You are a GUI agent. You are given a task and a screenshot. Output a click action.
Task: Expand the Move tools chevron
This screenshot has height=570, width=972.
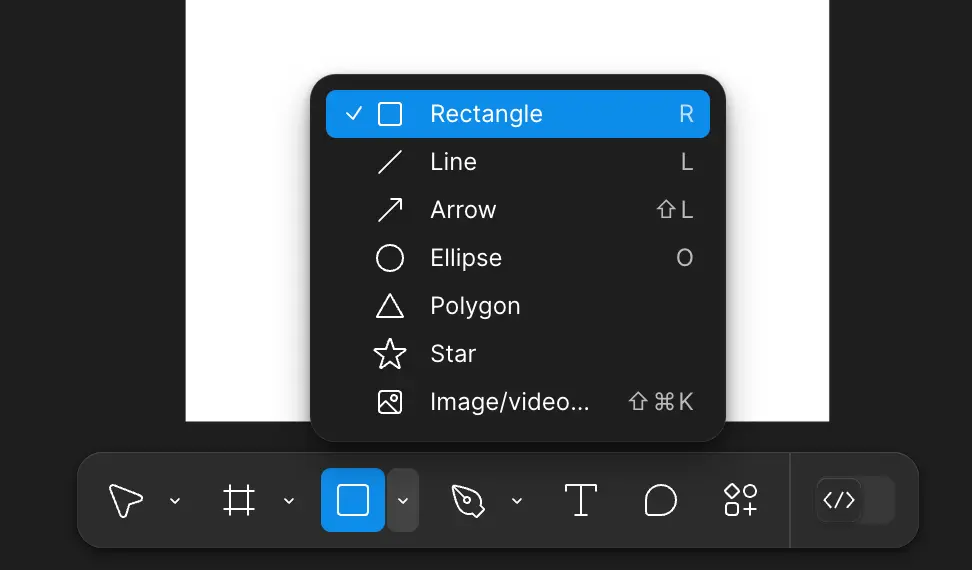tap(175, 500)
